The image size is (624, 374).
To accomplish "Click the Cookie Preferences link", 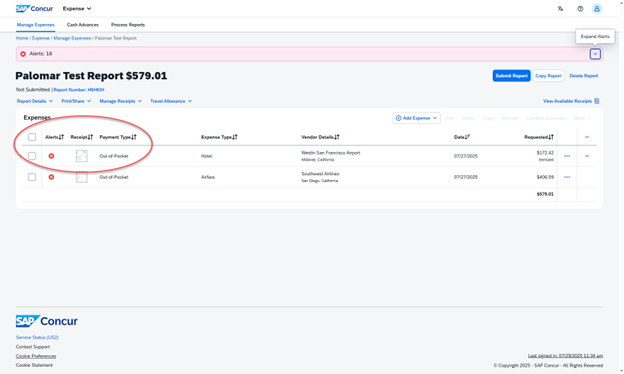I will tap(36, 356).
